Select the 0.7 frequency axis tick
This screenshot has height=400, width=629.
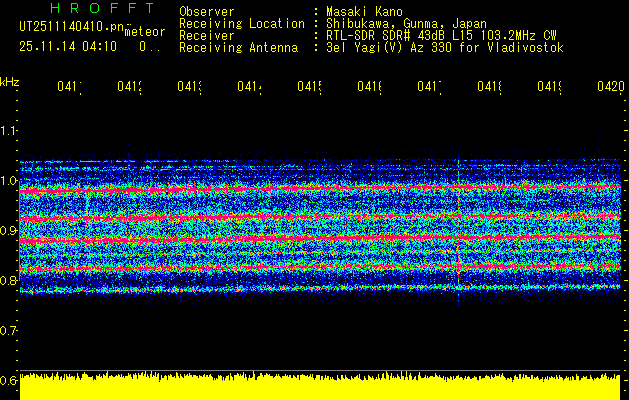(9, 331)
